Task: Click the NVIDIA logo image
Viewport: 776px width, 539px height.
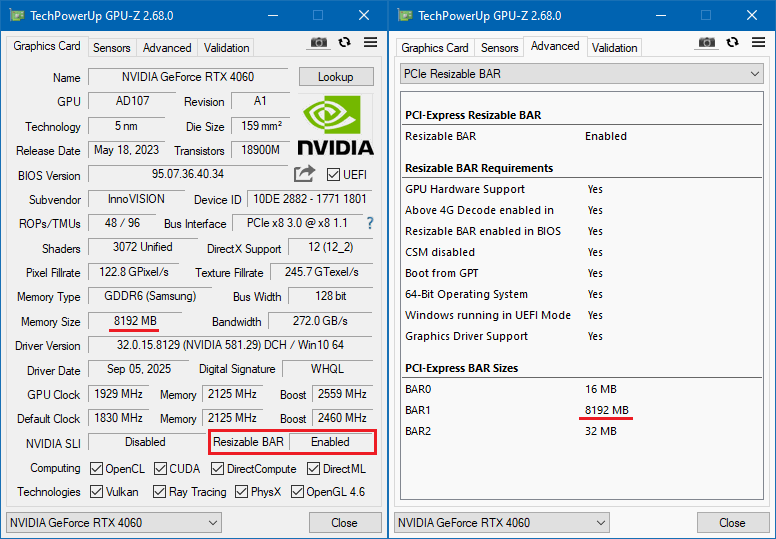Action: click(x=336, y=126)
